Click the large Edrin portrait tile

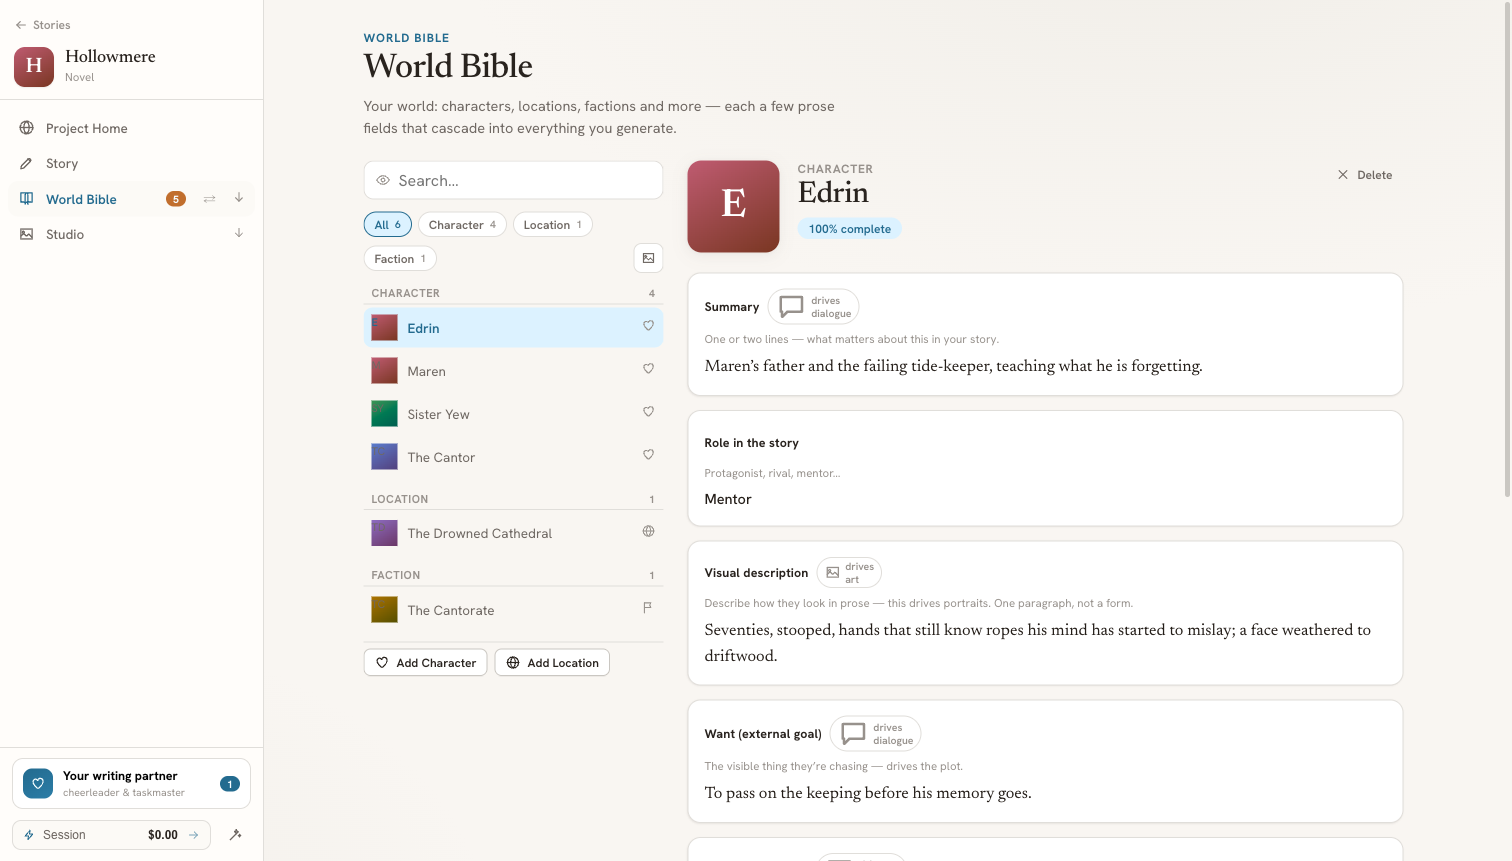point(733,206)
